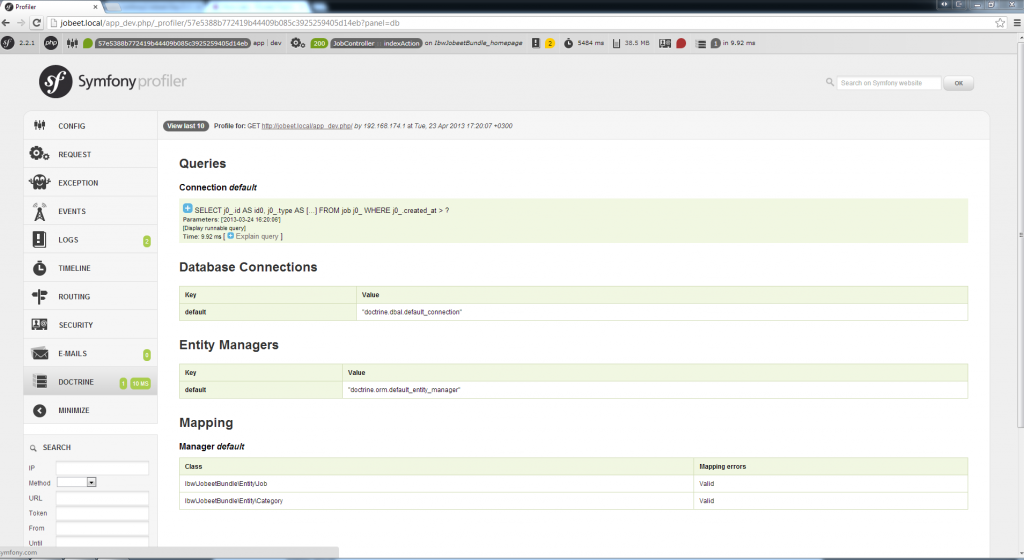Focus the Search on Symfony website field
Viewport: 1024px width, 560px height.
coord(889,83)
